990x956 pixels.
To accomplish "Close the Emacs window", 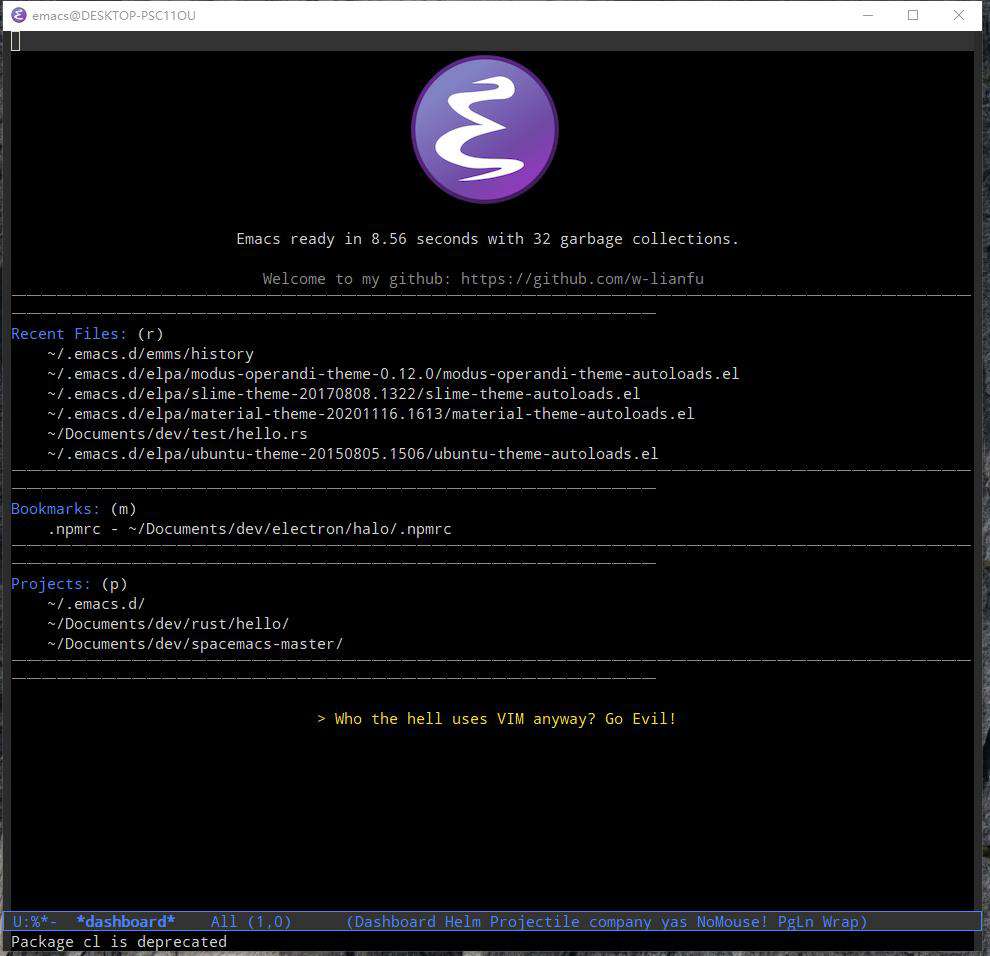I will click(958, 15).
